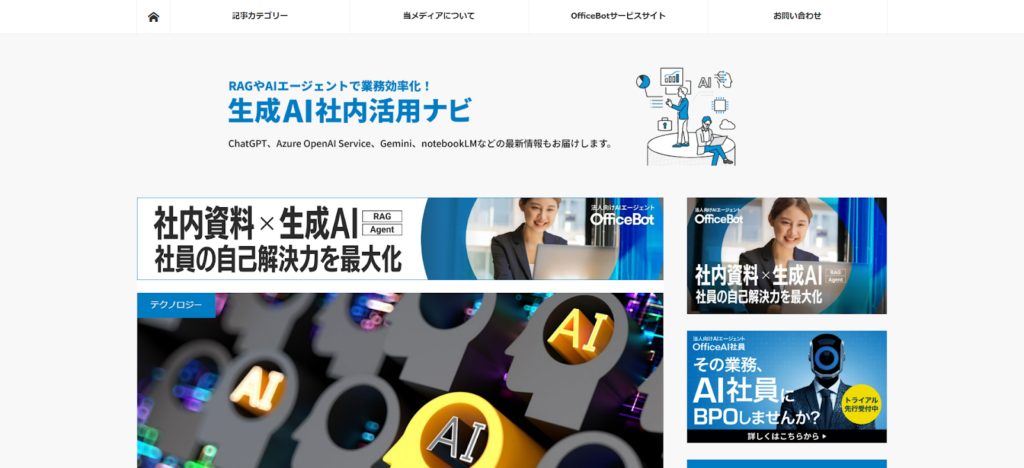Open the 記事カテゴリー menu
Screen dimensions: 1024x468
260,16
